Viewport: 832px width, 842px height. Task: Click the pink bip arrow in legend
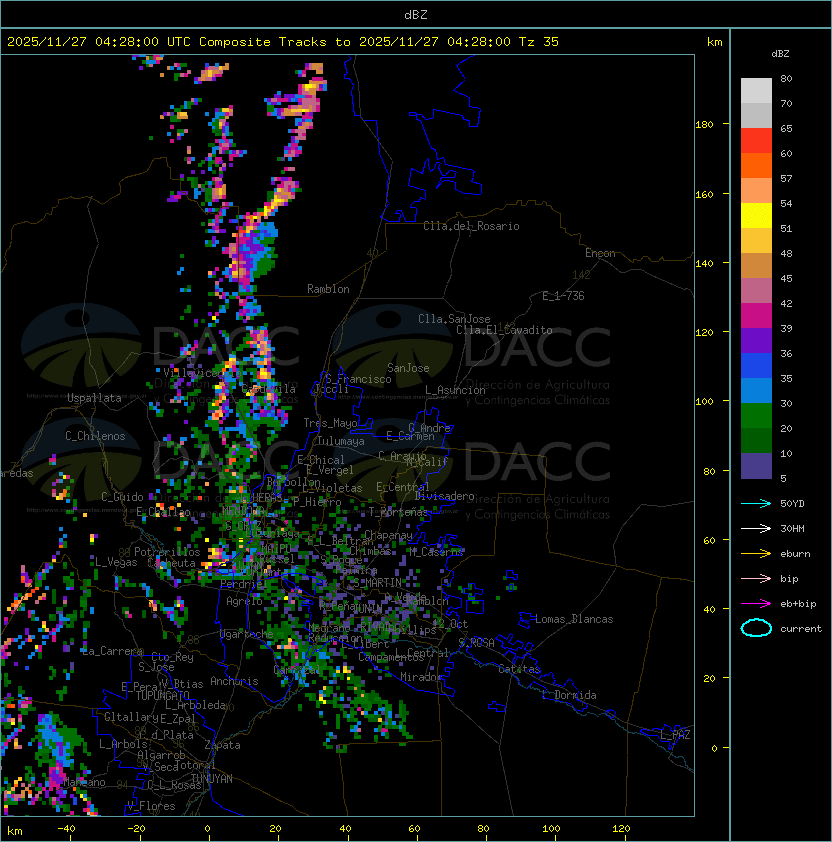[x=756, y=578]
